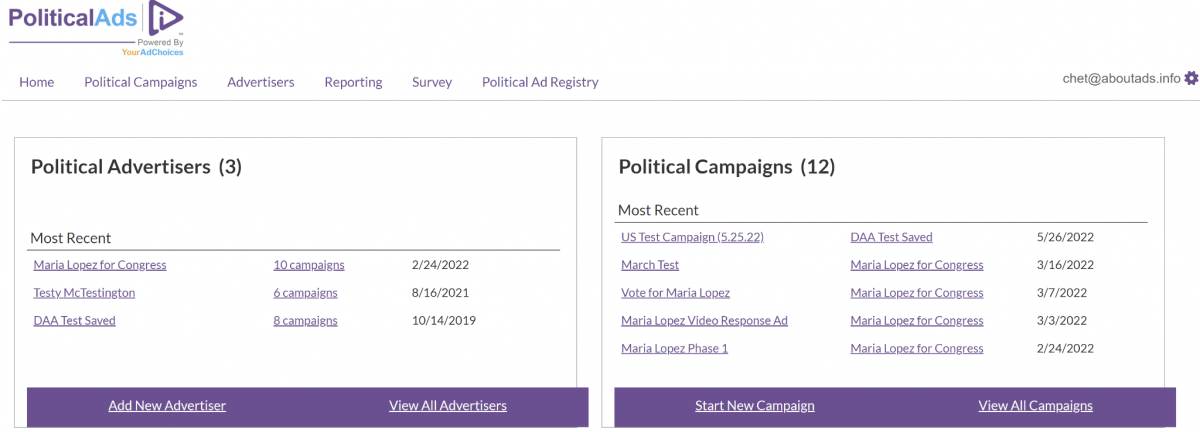Open Political Ad Registry page
The image size is (1200, 432).
(x=540, y=82)
